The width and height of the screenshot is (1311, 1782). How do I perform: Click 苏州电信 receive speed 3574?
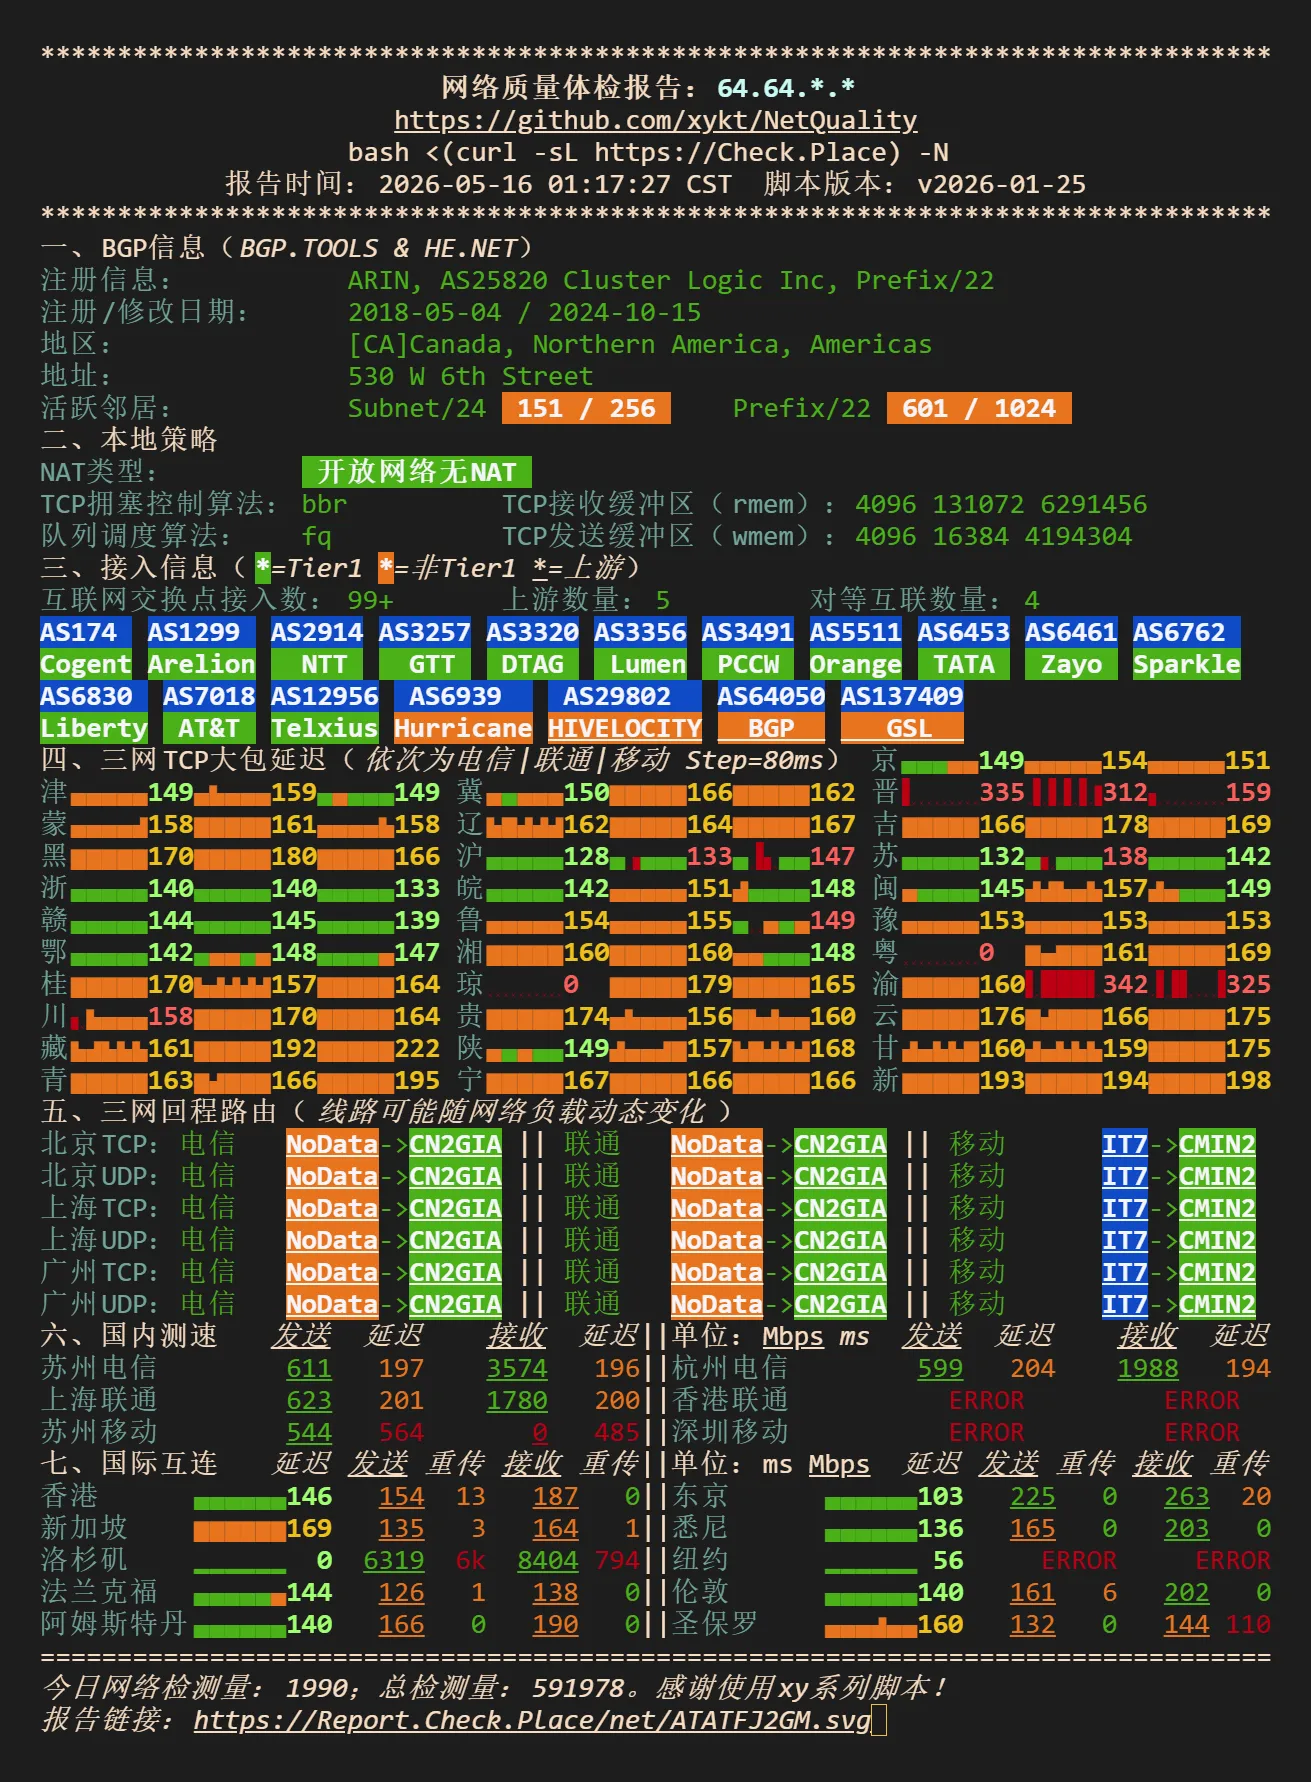coord(517,1368)
